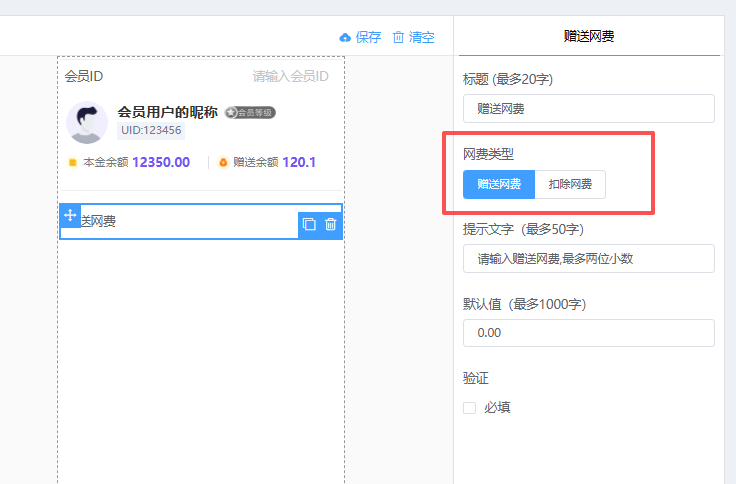Select 扣除网费 fee type option

[x=570, y=184]
